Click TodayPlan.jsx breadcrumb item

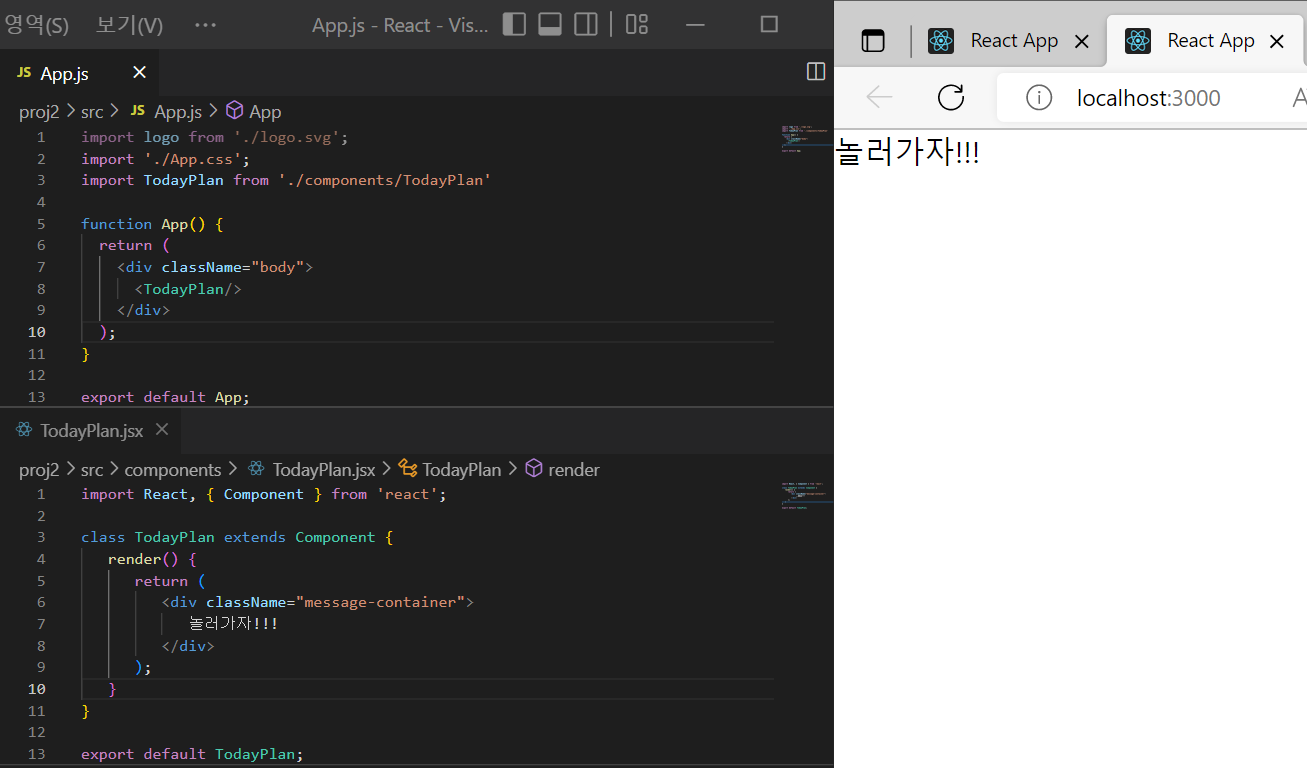[324, 469]
